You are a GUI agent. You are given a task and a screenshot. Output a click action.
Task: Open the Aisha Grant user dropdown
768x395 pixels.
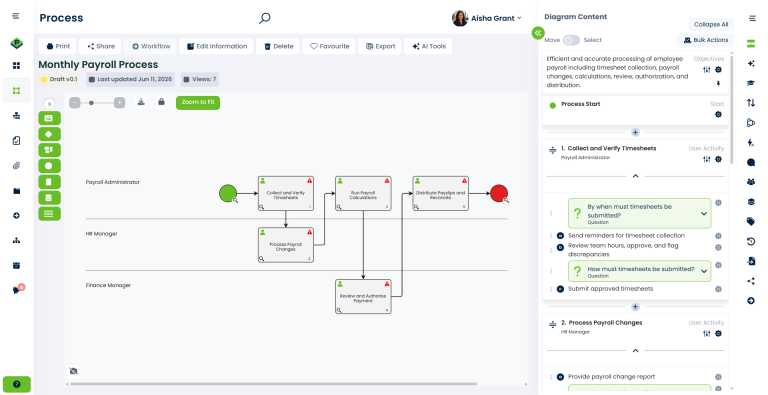point(487,18)
